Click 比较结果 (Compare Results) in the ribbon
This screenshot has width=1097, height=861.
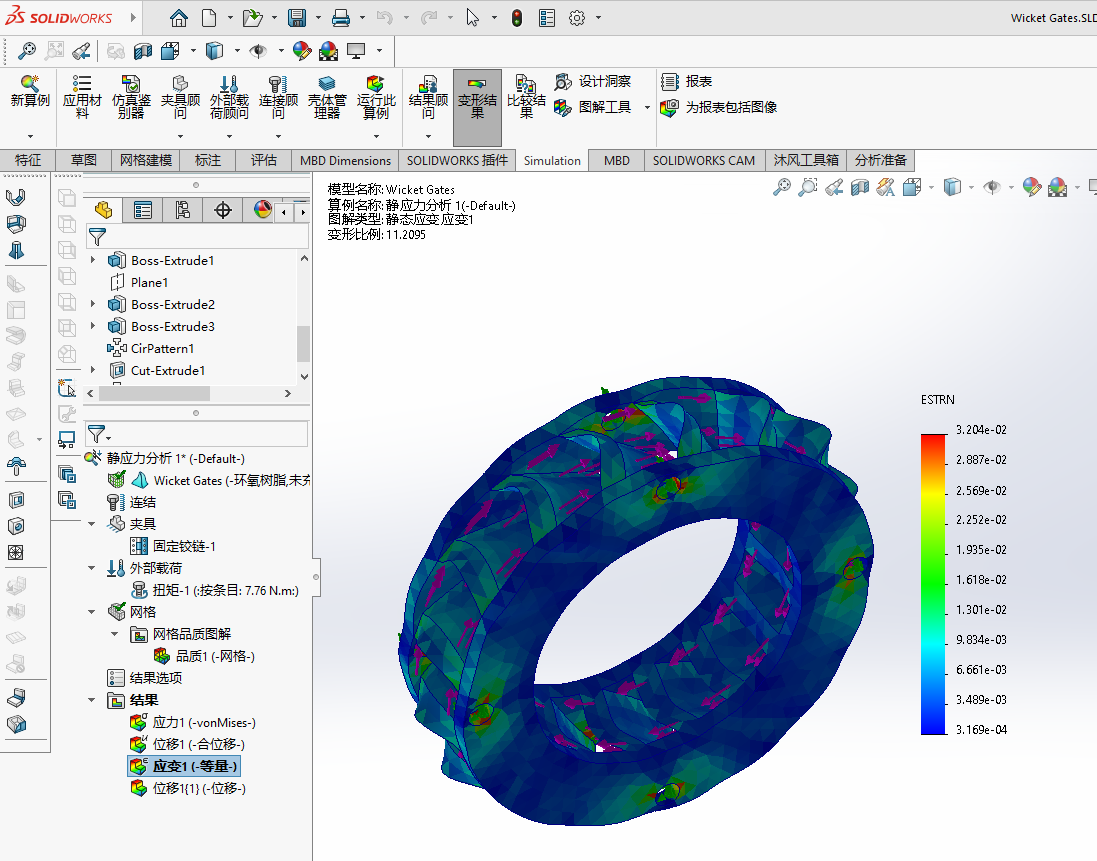[x=526, y=97]
